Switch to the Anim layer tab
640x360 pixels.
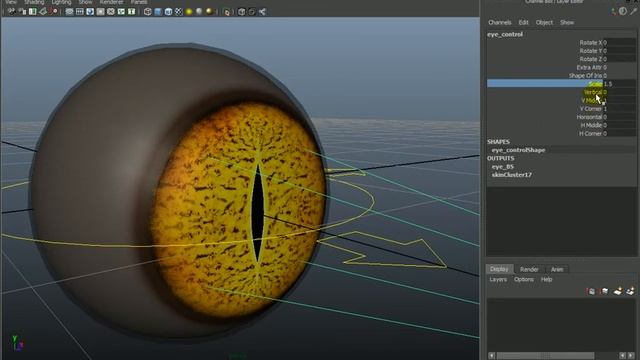coord(557,269)
